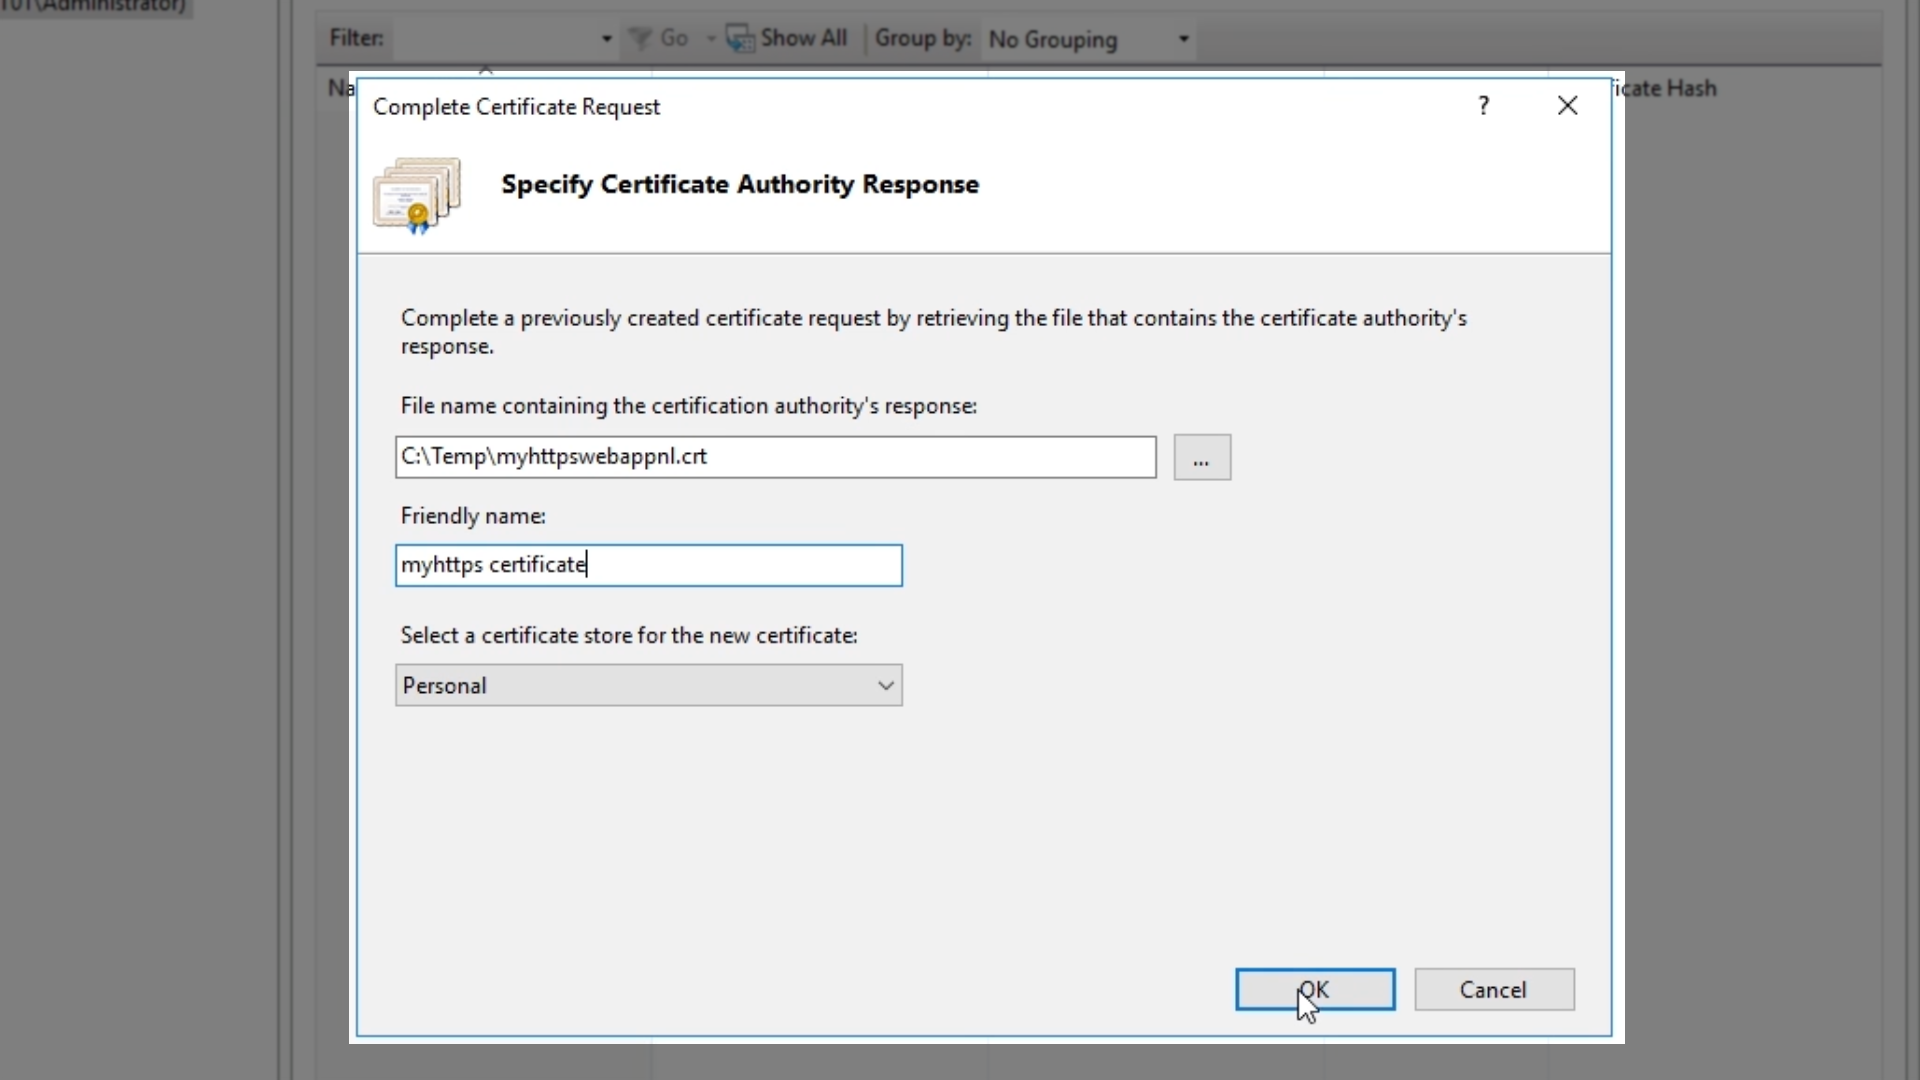Sort by the Certificate Hash column header
This screenshot has width=1920, height=1080.
1668,88
